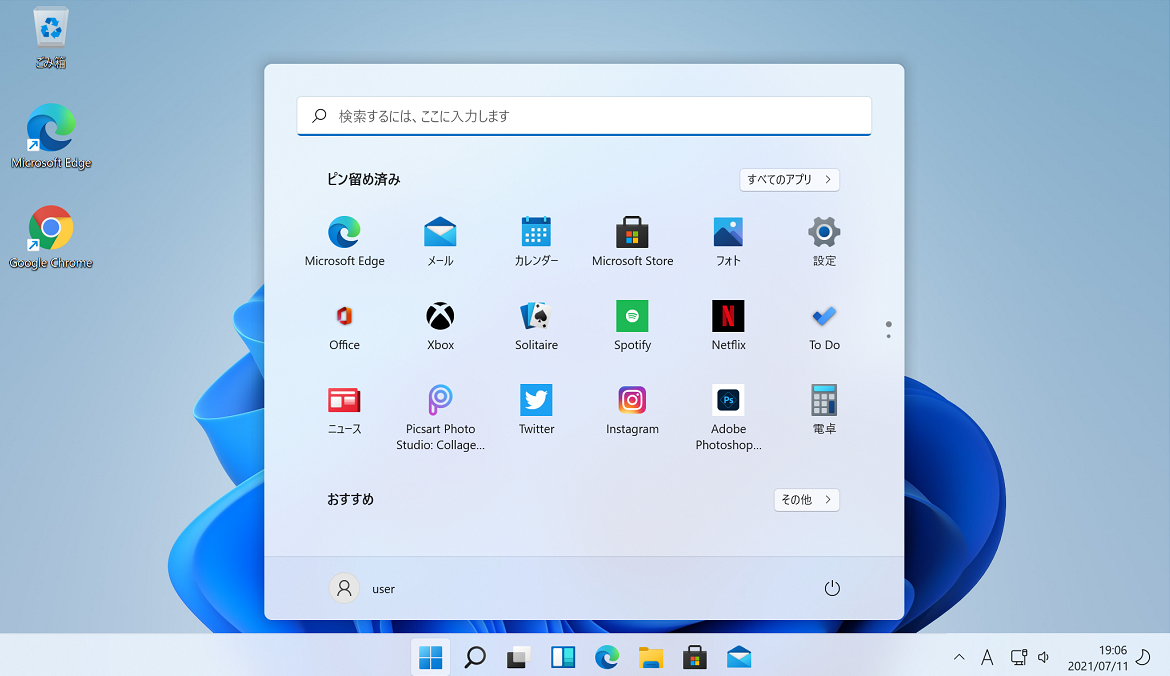Viewport: 1170px width, 676px height.
Task: Launch Edge from the taskbar
Action: [607, 657]
